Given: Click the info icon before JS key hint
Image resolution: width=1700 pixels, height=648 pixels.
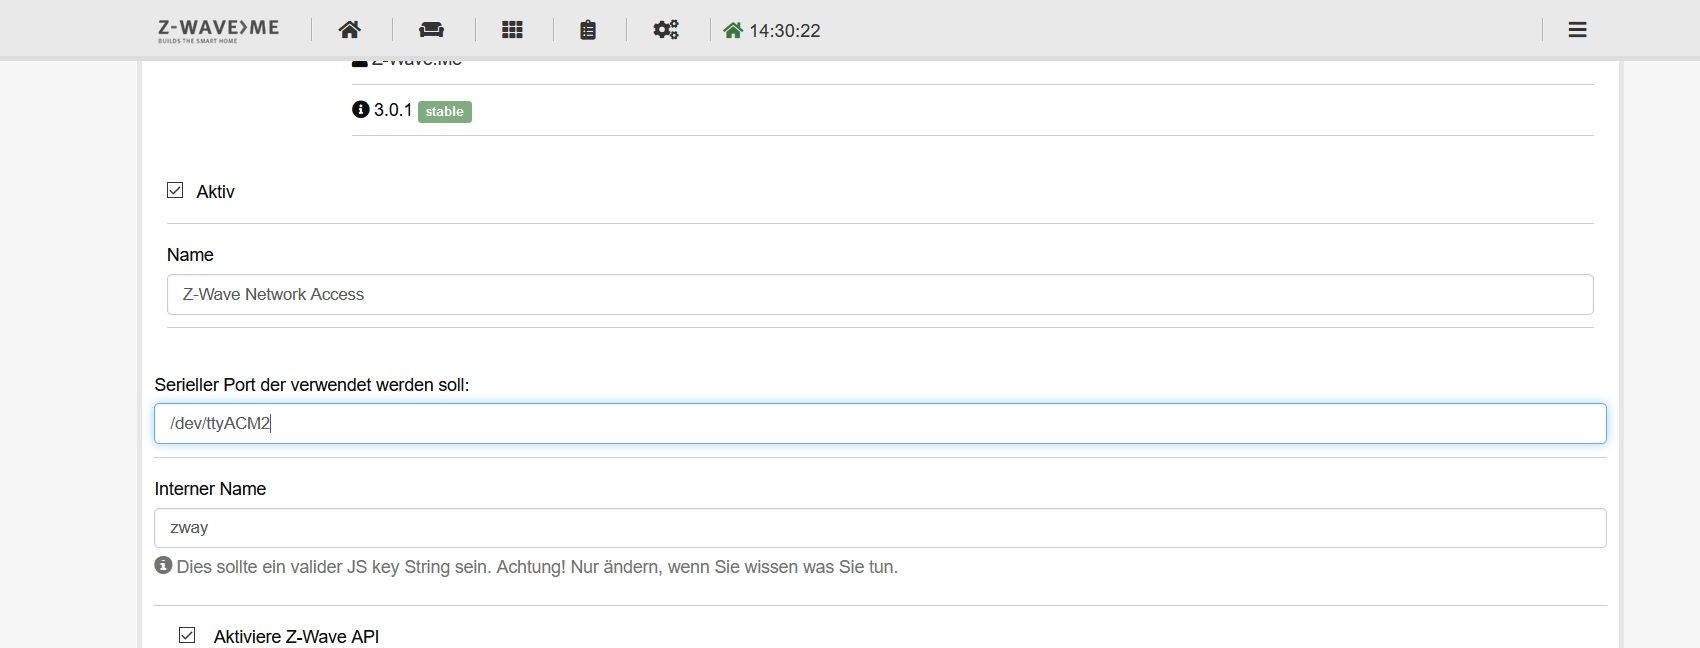Looking at the screenshot, I should 163,565.
